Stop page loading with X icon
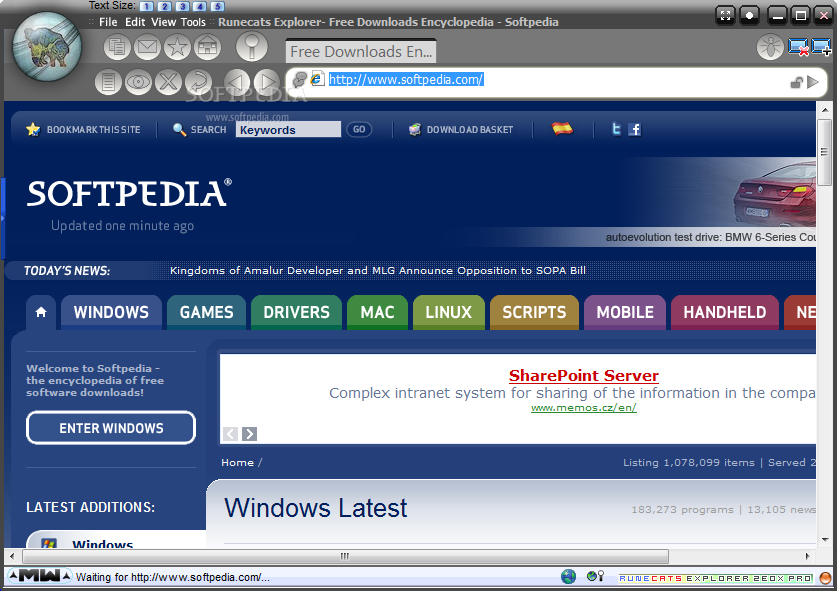This screenshot has width=837, height=591. coord(168,82)
